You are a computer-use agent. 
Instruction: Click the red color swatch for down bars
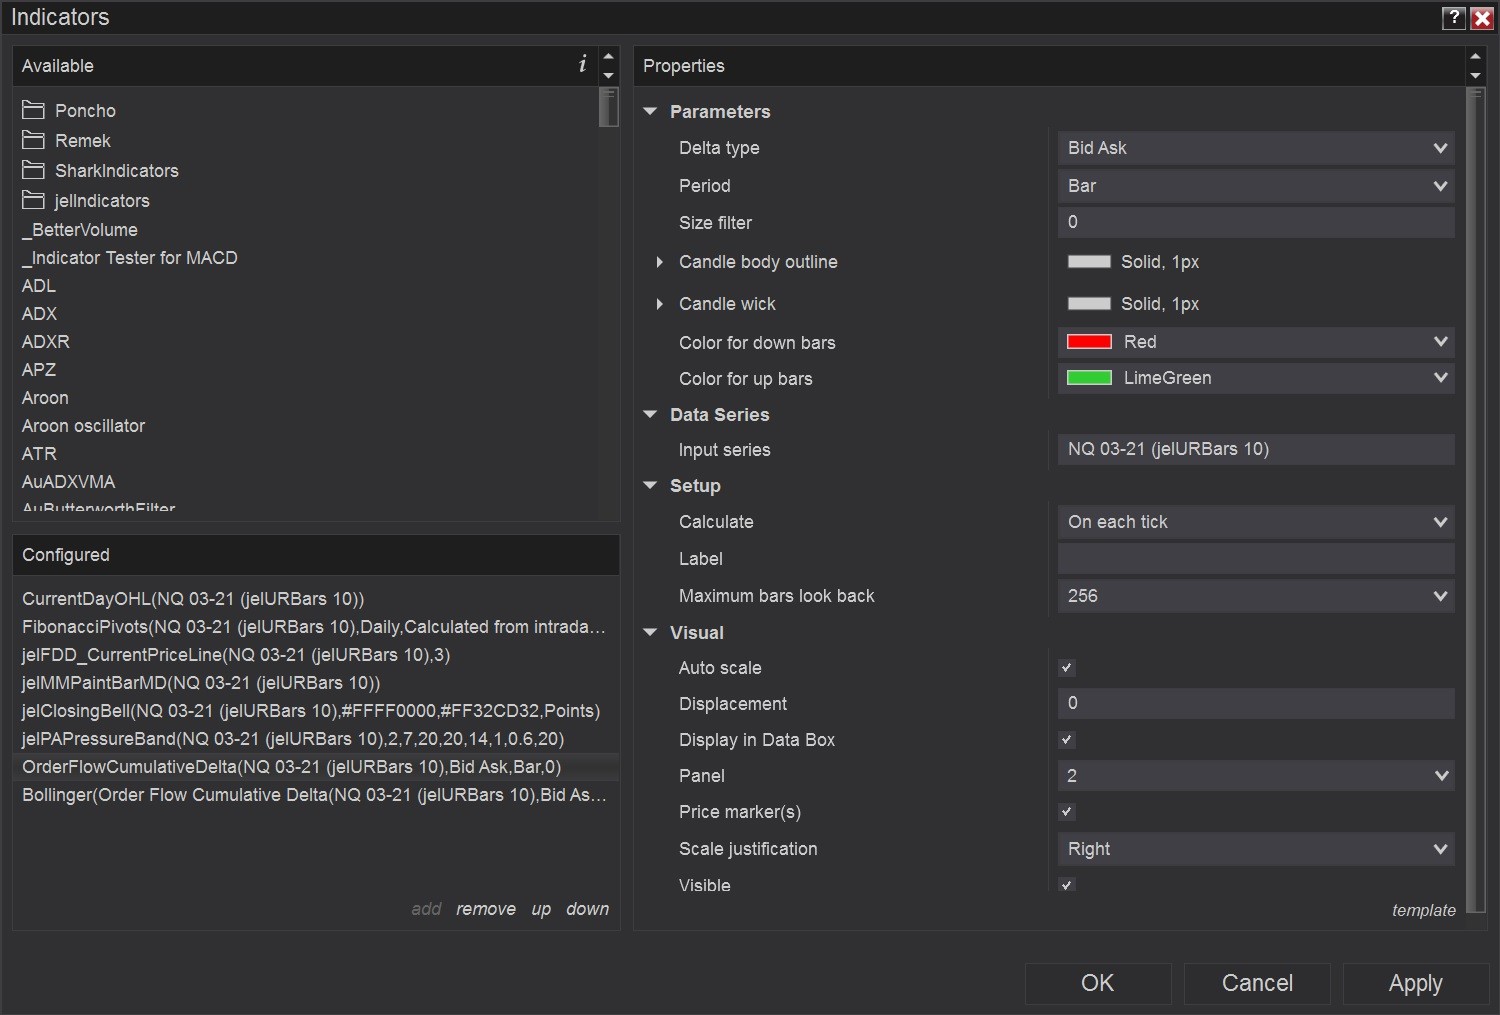pyautogui.click(x=1089, y=342)
